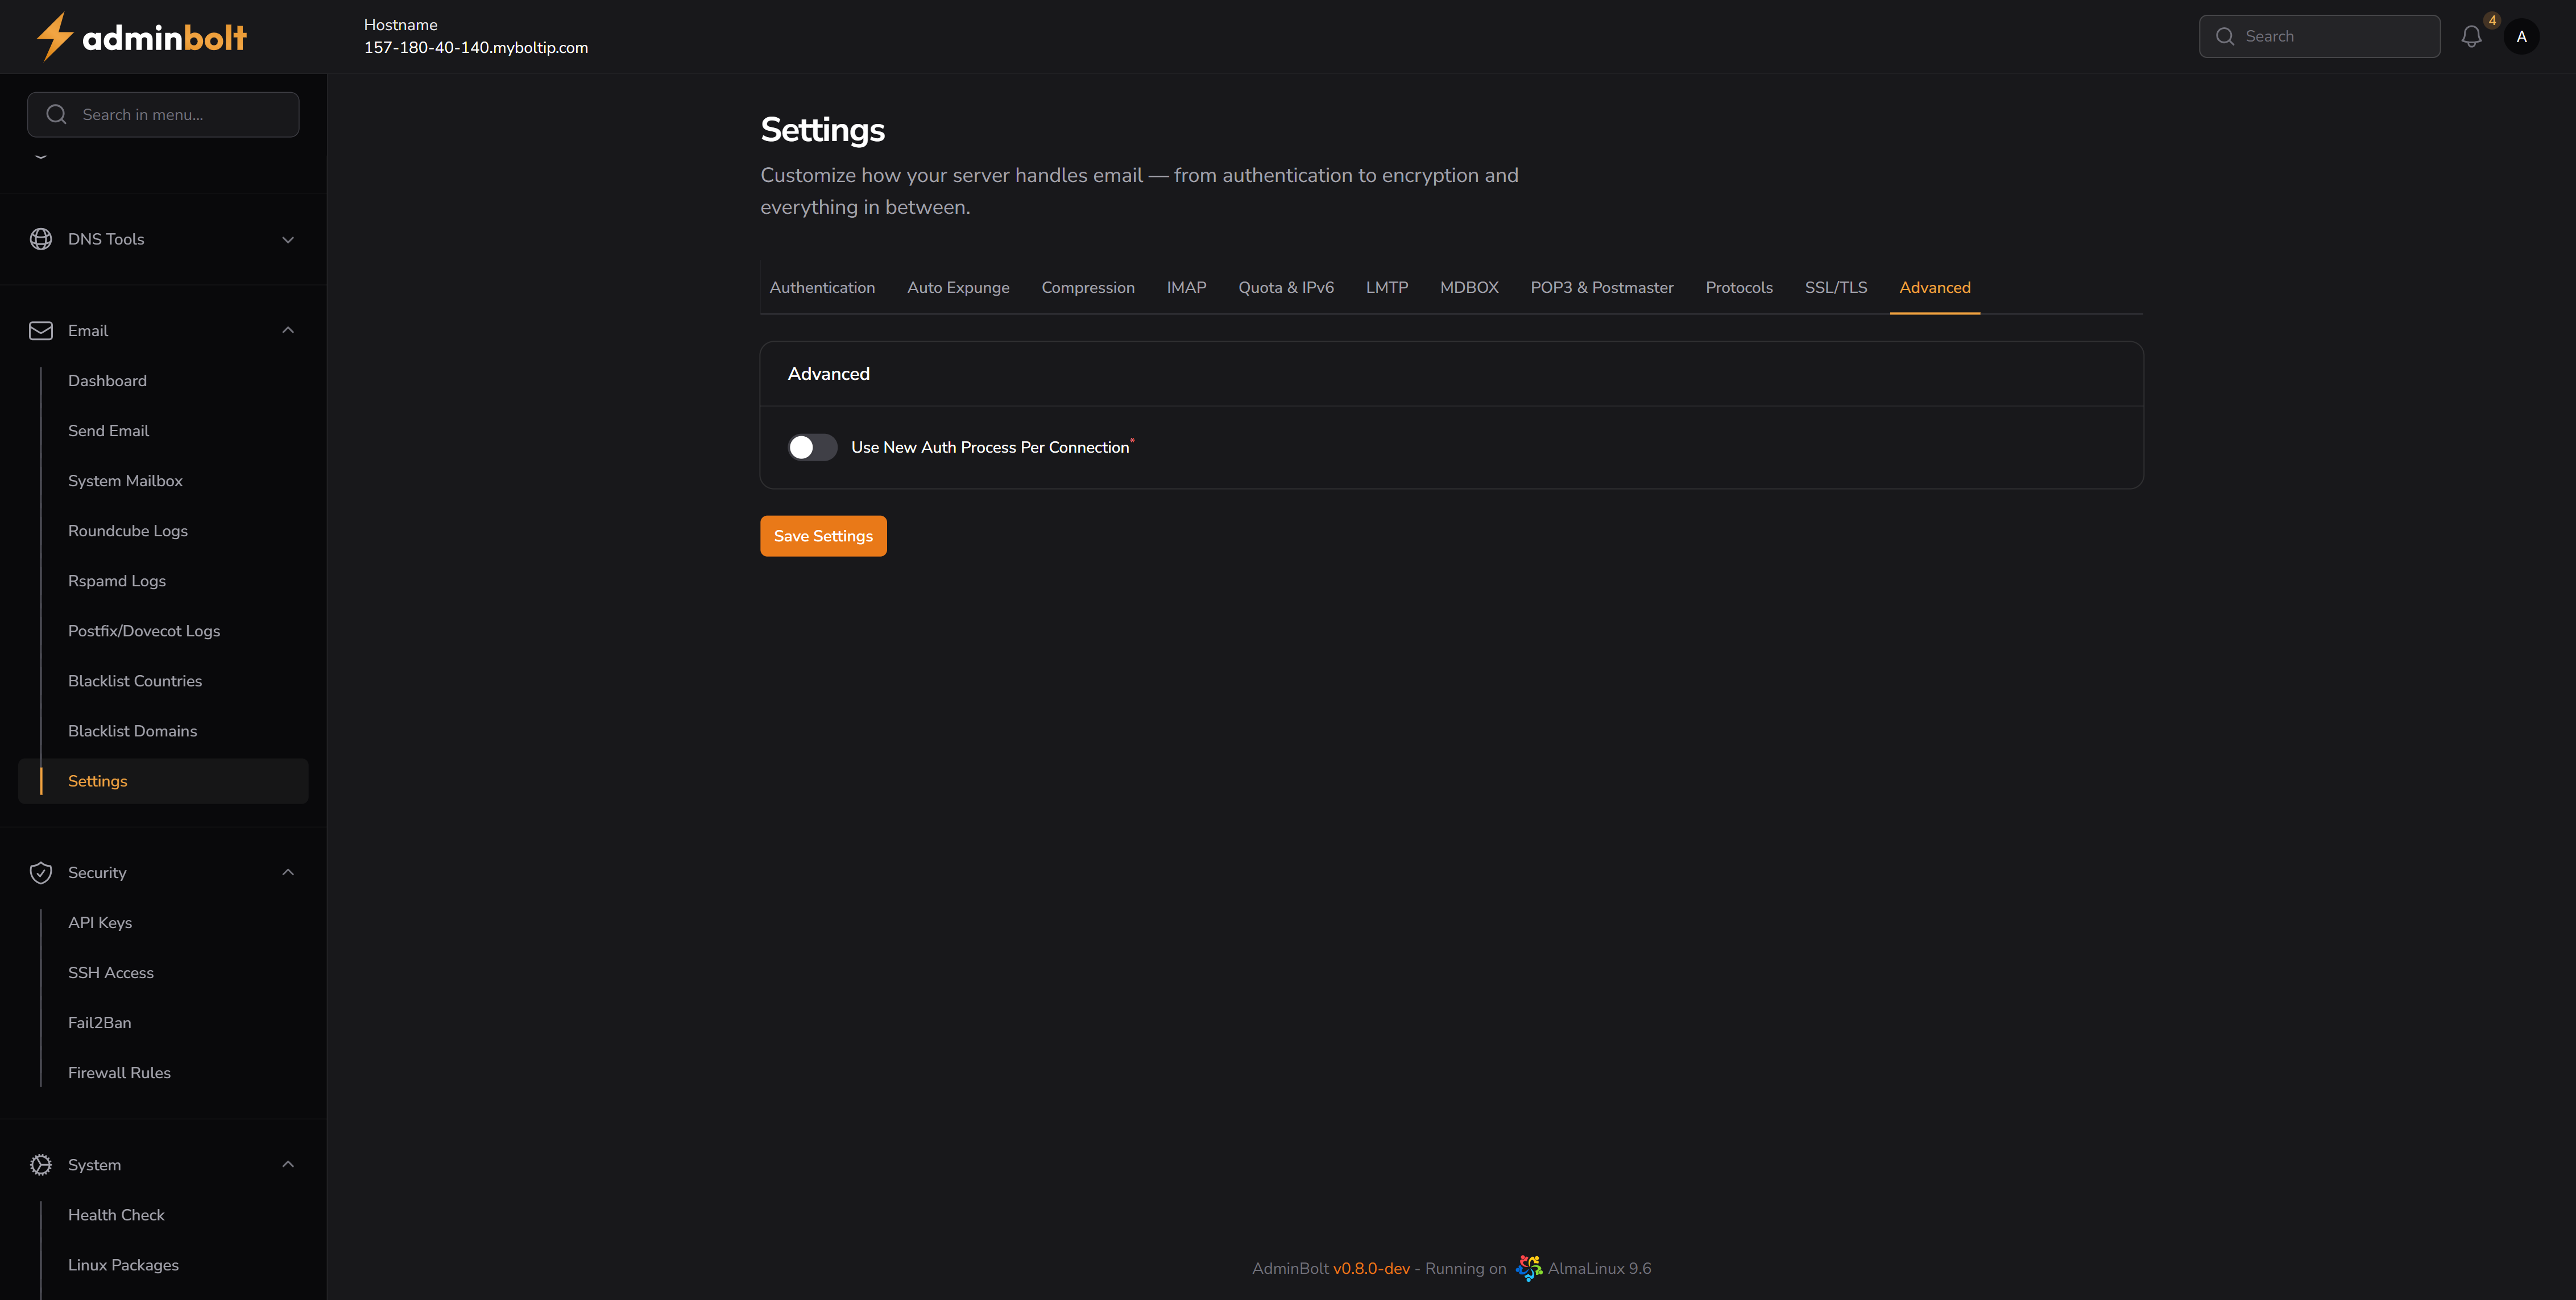The image size is (2576, 1300).
Task: Click the System gear icon
Action: (41, 1165)
